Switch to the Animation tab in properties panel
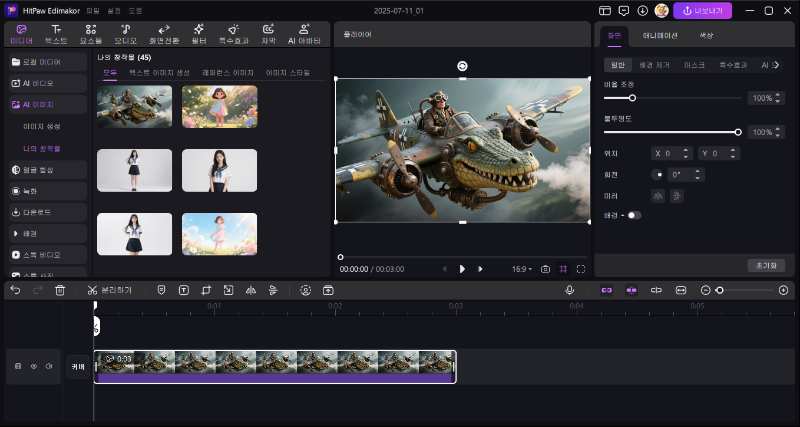The image size is (800, 427). coord(660,36)
